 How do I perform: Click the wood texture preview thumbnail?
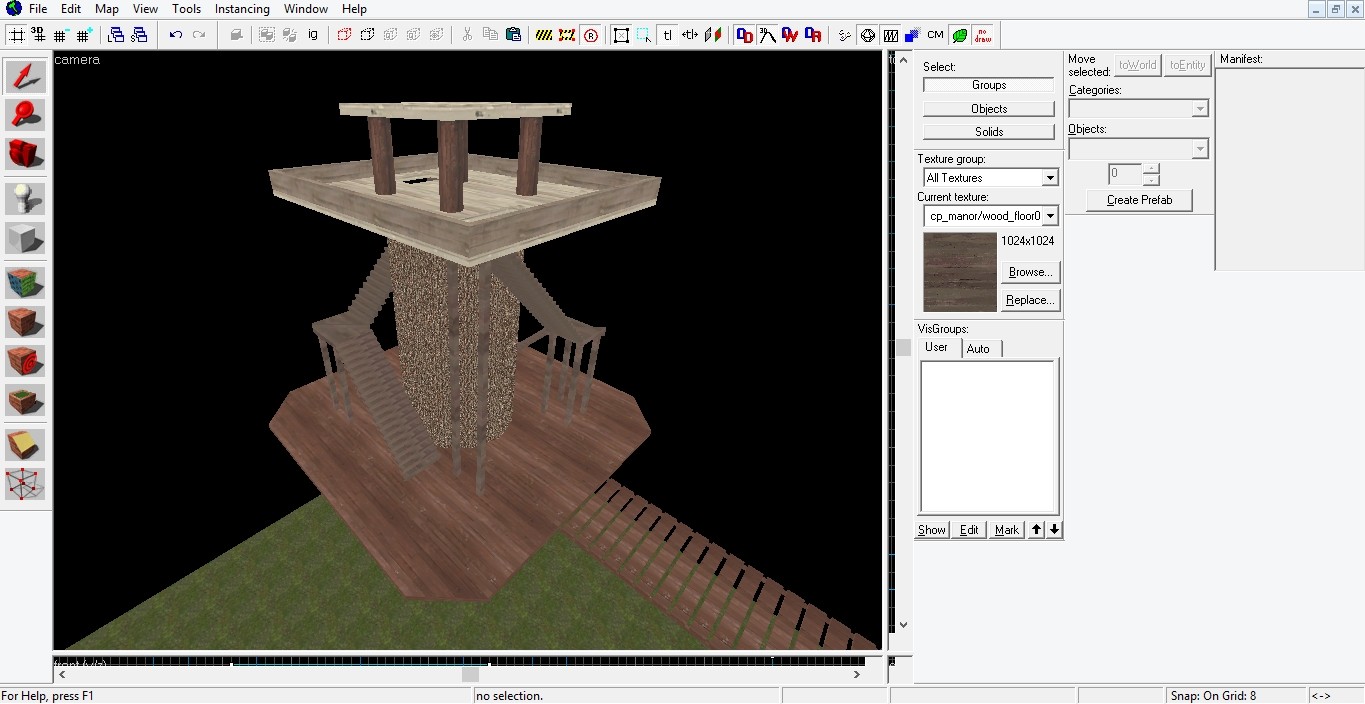pyautogui.click(x=958, y=270)
